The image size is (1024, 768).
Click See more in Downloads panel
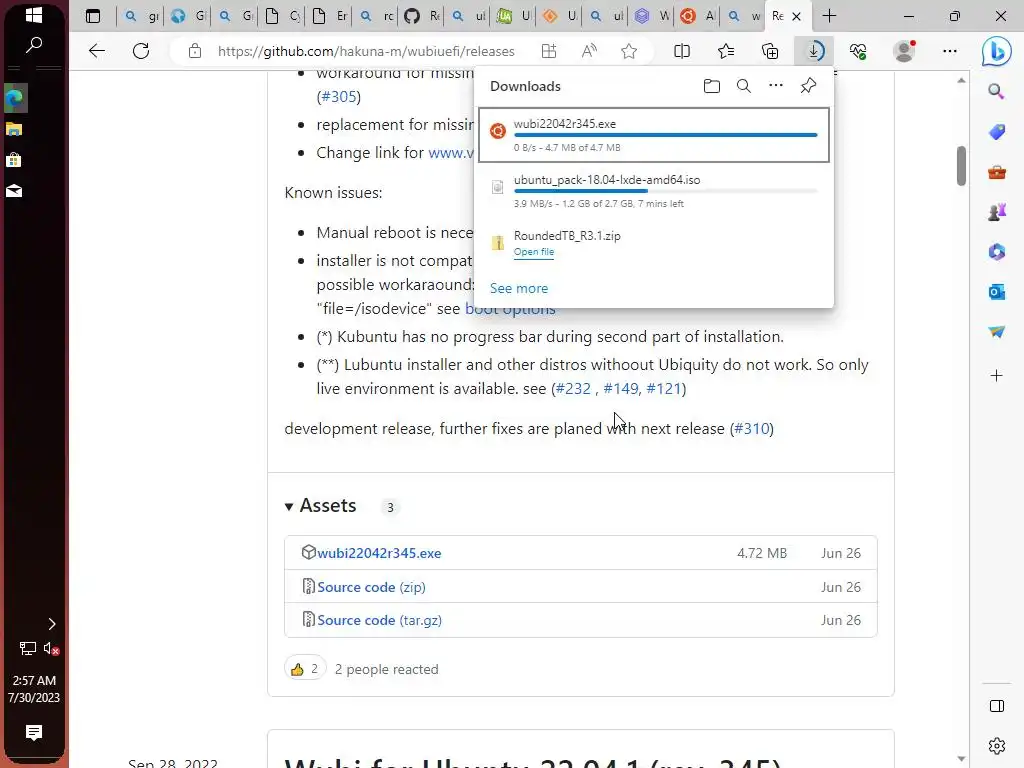click(x=519, y=288)
